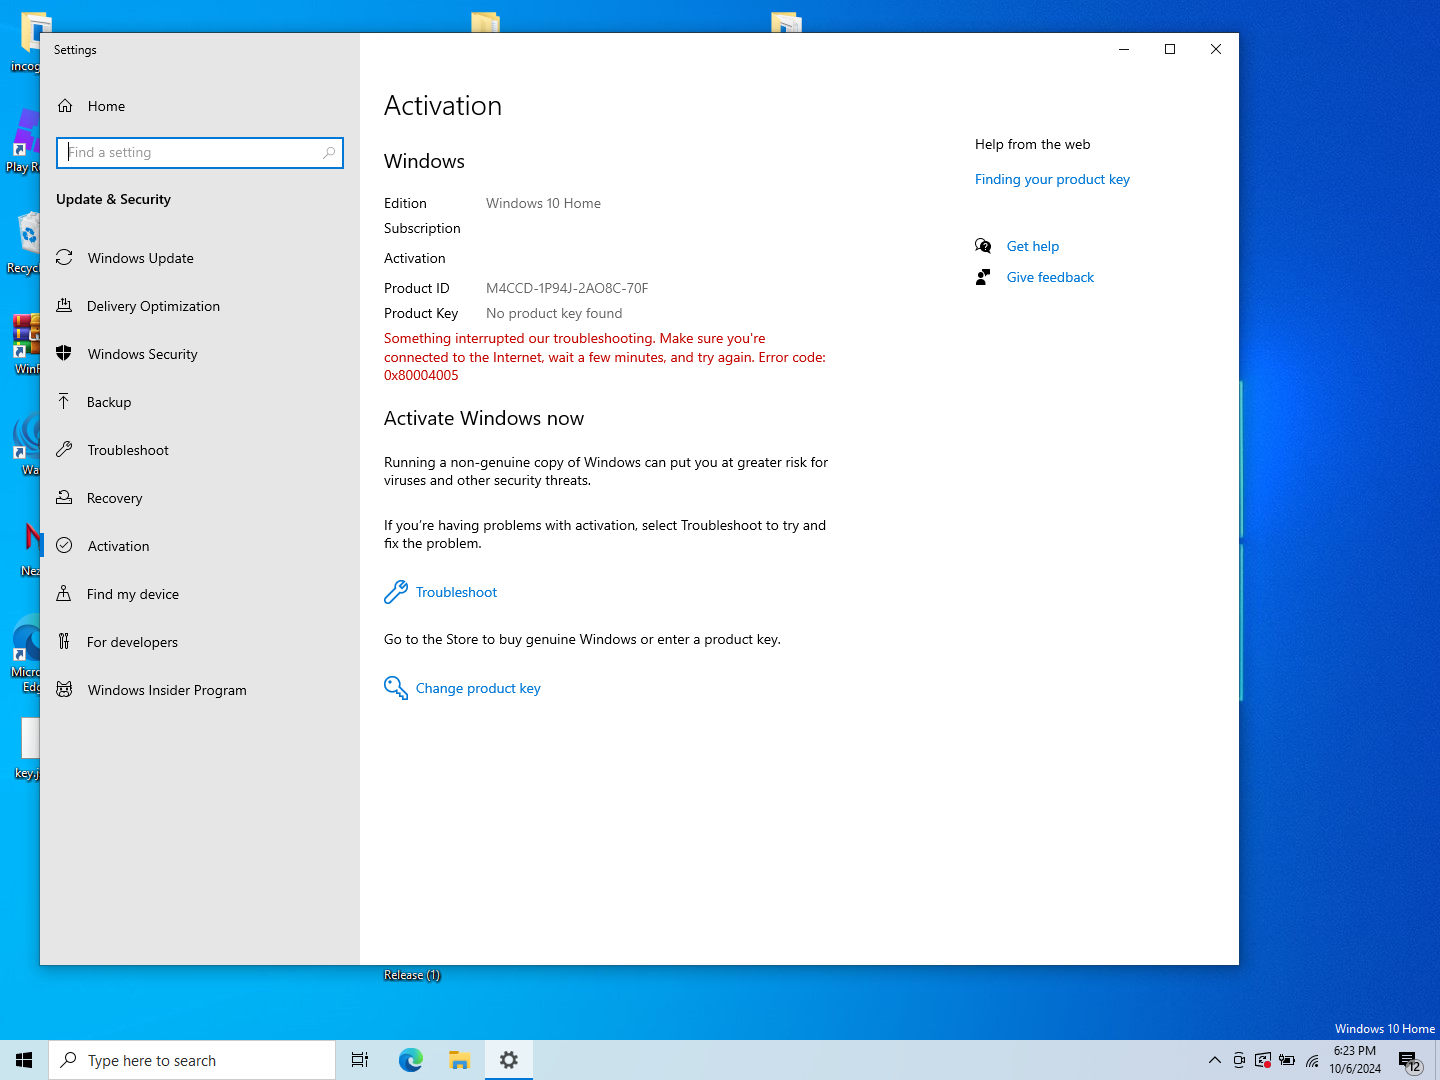
Task: Click the Settings gear taskbar icon
Action: coord(509,1060)
